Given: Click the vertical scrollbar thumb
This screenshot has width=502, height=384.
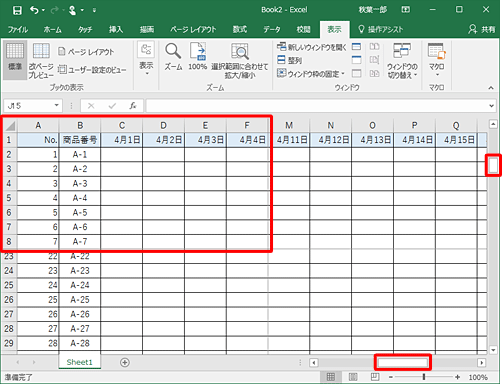Looking at the screenshot, I should click(x=493, y=165).
